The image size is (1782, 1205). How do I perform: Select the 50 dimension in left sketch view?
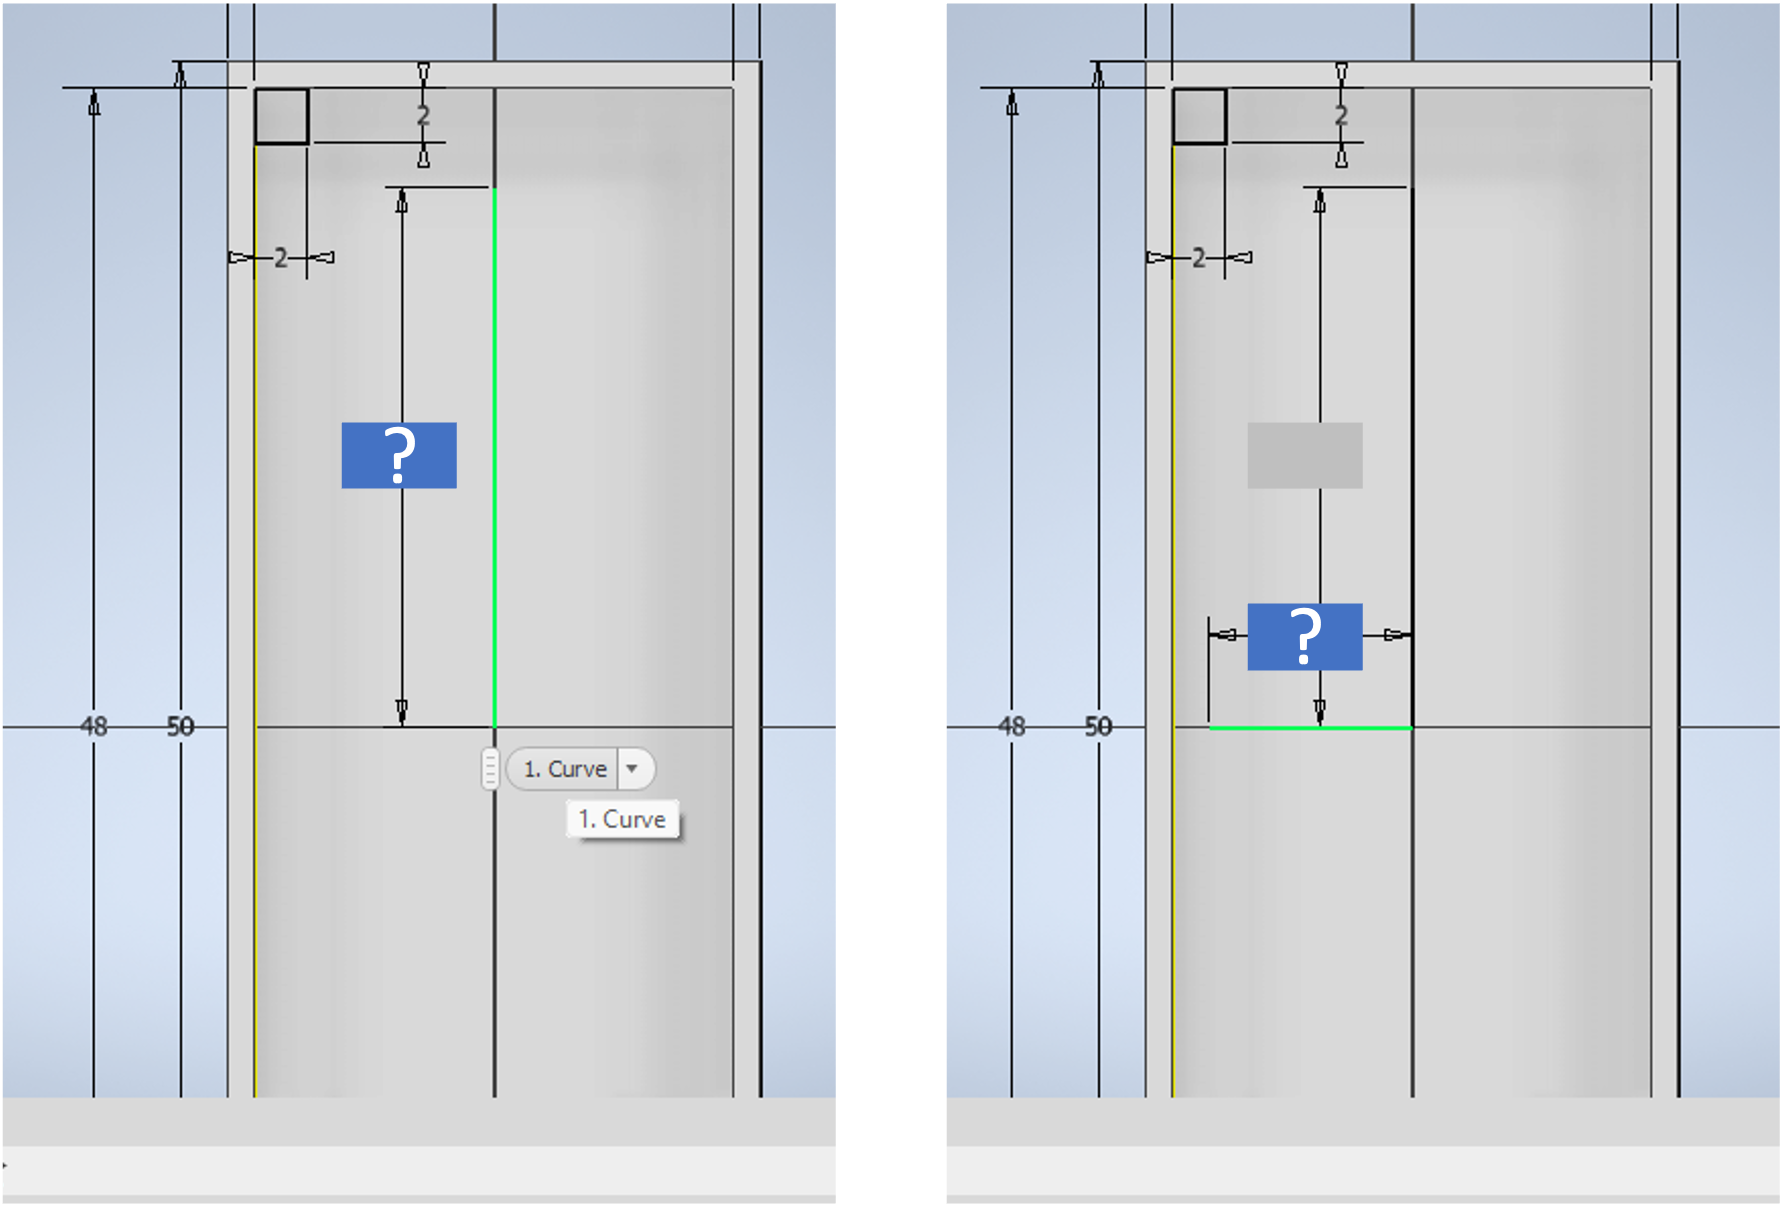click(181, 726)
